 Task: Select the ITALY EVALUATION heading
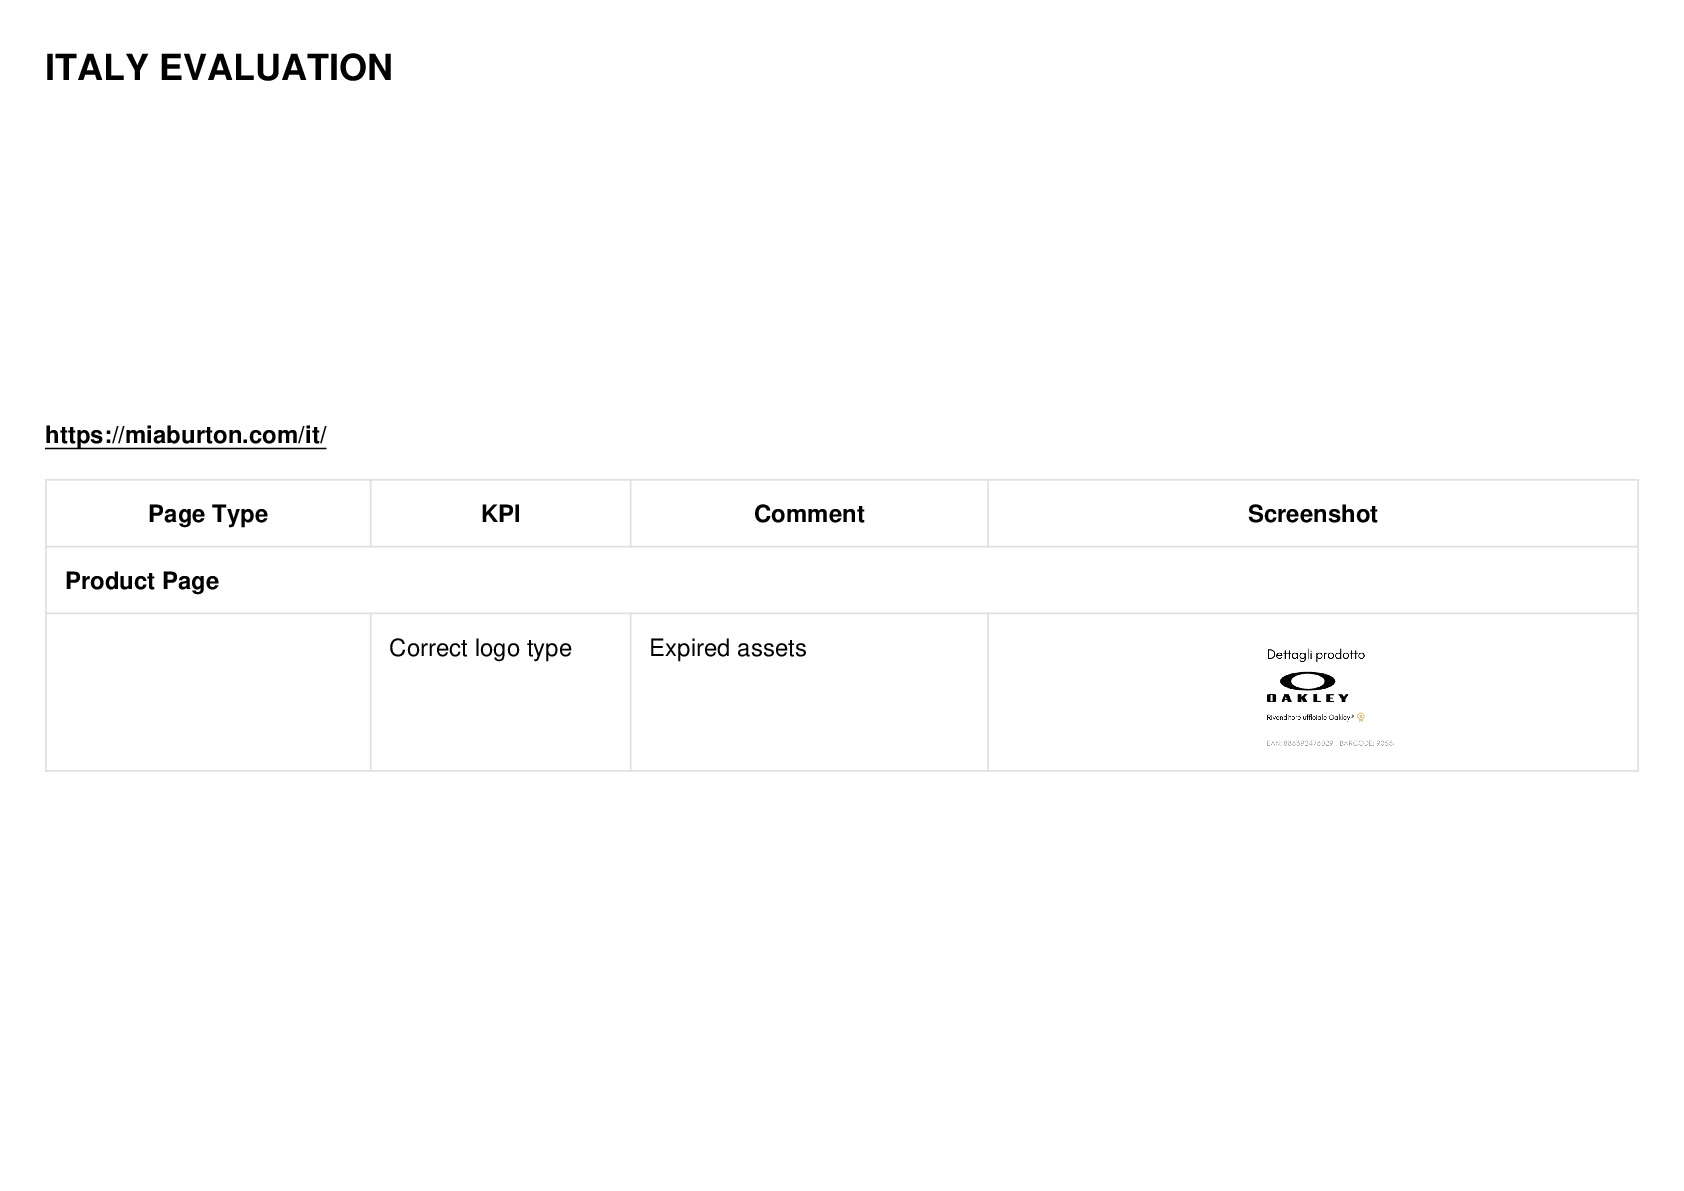pos(219,68)
